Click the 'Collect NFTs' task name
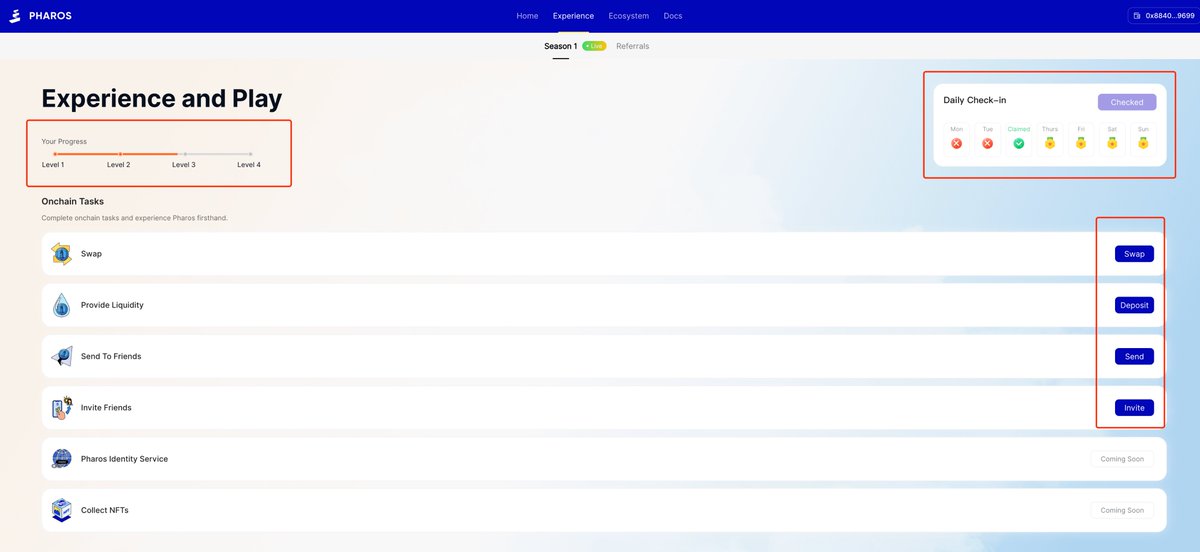This screenshot has height=552, width=1200. [105, 510]
